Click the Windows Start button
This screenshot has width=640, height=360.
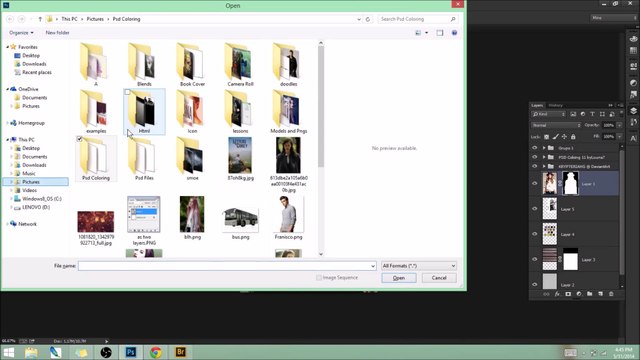9,352
